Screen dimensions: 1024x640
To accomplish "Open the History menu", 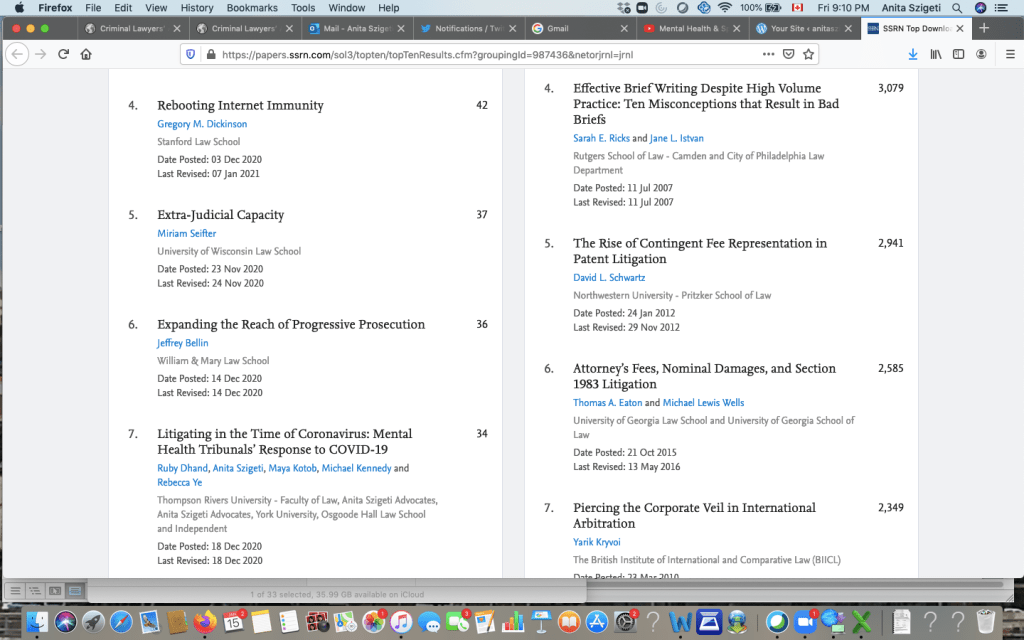I will 197,7.
